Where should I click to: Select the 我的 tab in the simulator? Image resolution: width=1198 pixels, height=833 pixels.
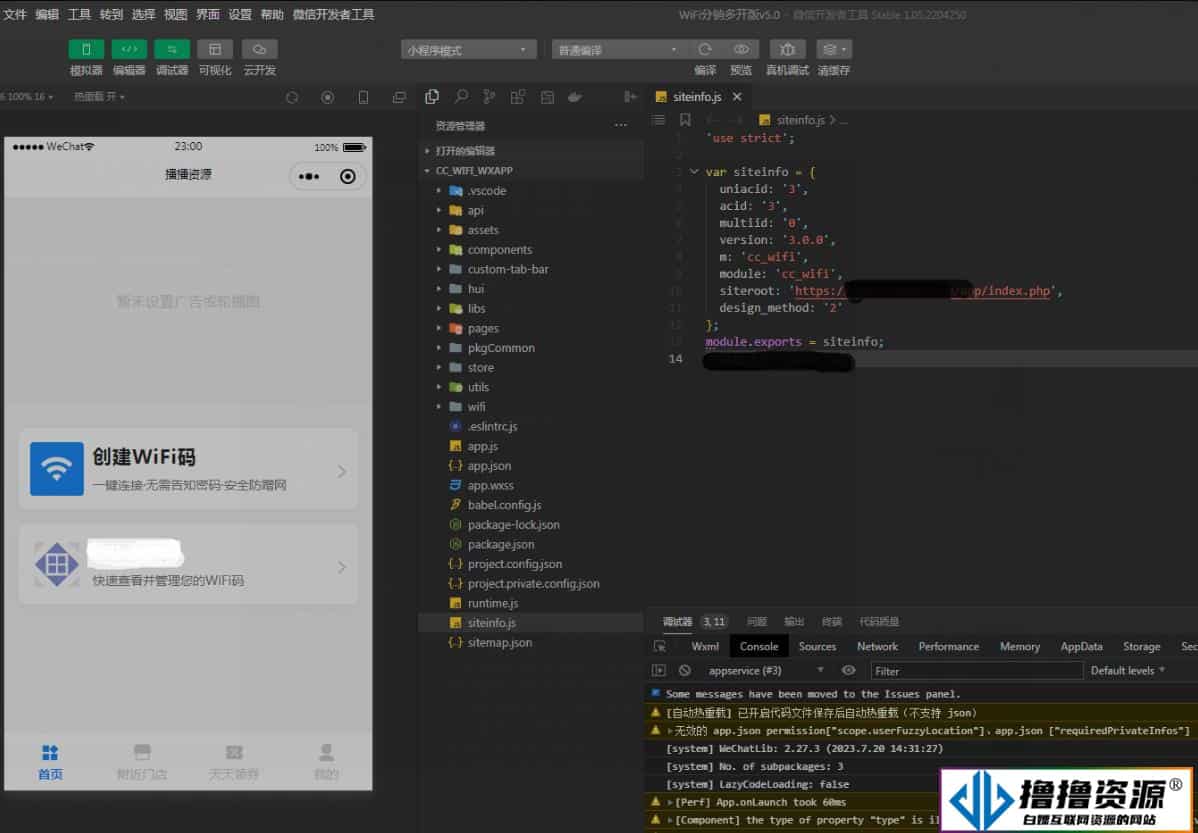point(326,762)
